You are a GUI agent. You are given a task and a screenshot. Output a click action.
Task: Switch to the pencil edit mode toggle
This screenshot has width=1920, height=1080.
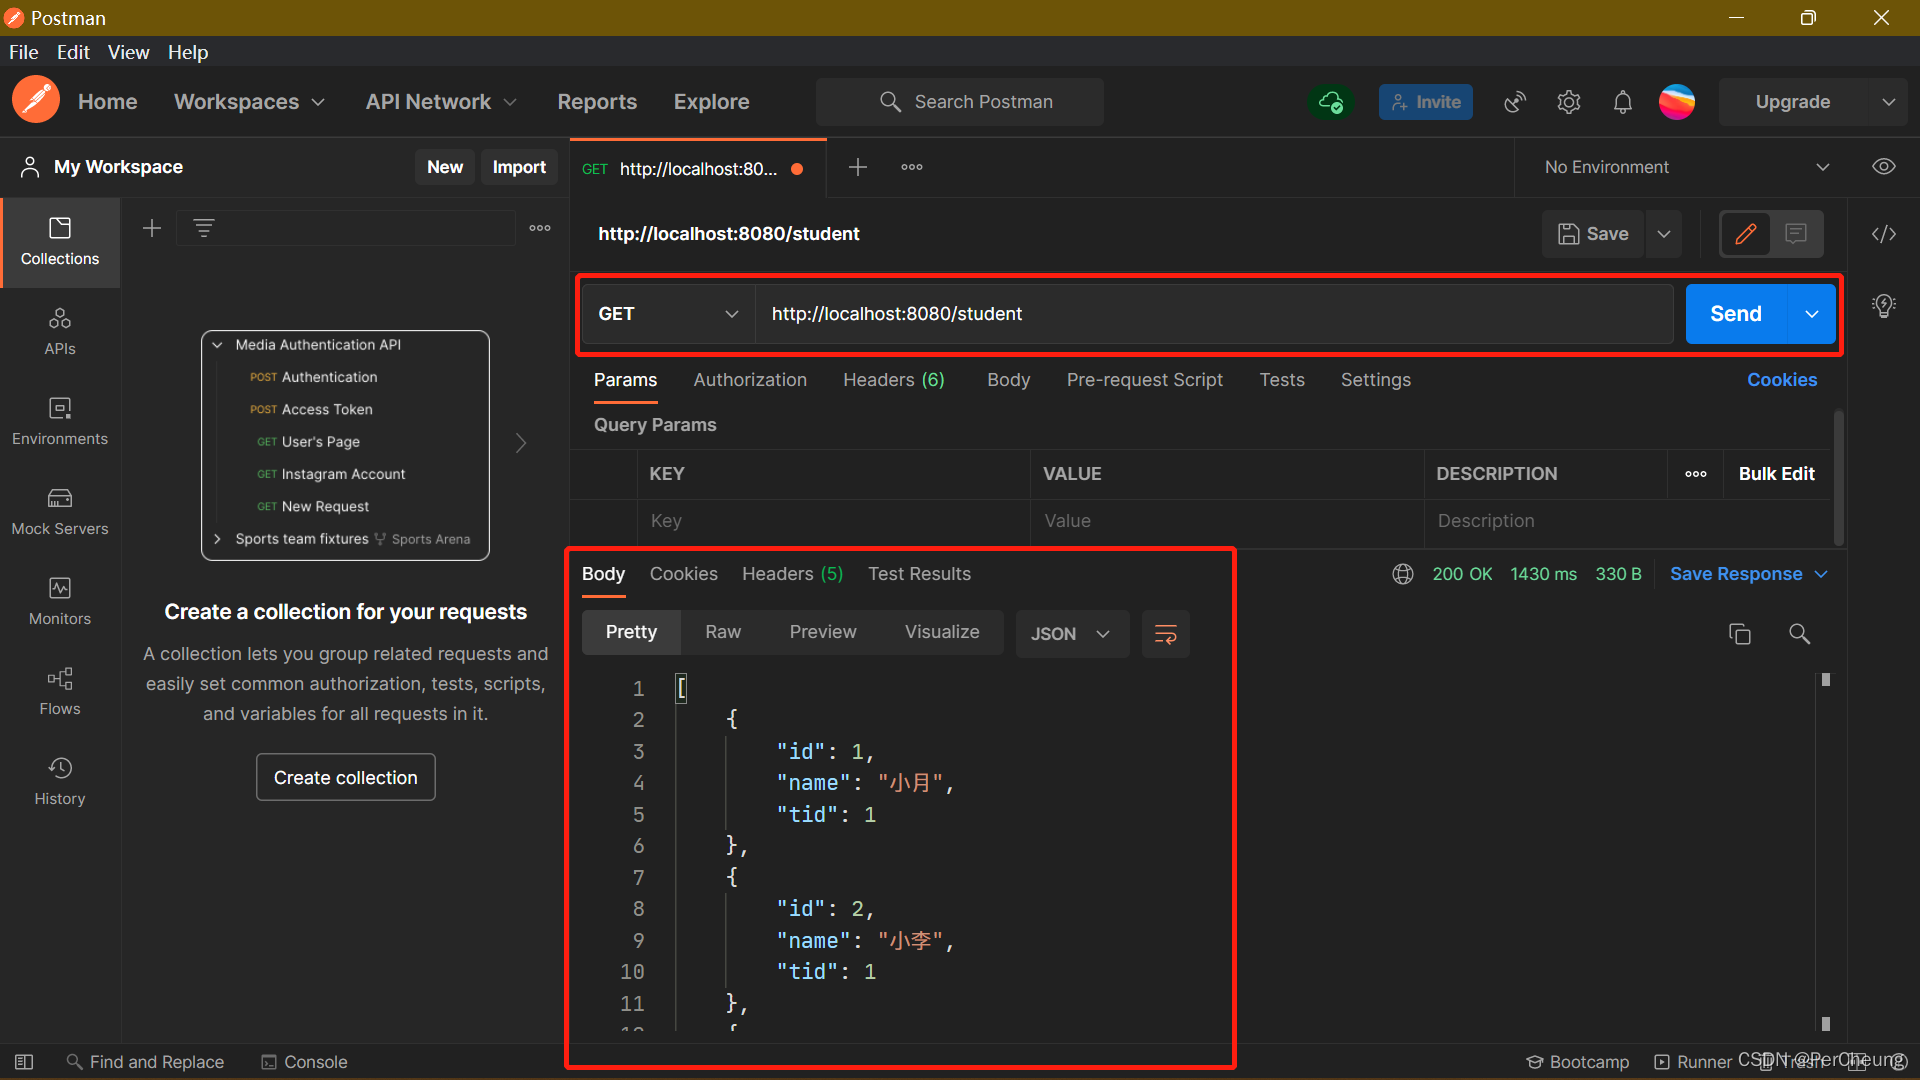pyautogui.click(x=1745, y=234)
